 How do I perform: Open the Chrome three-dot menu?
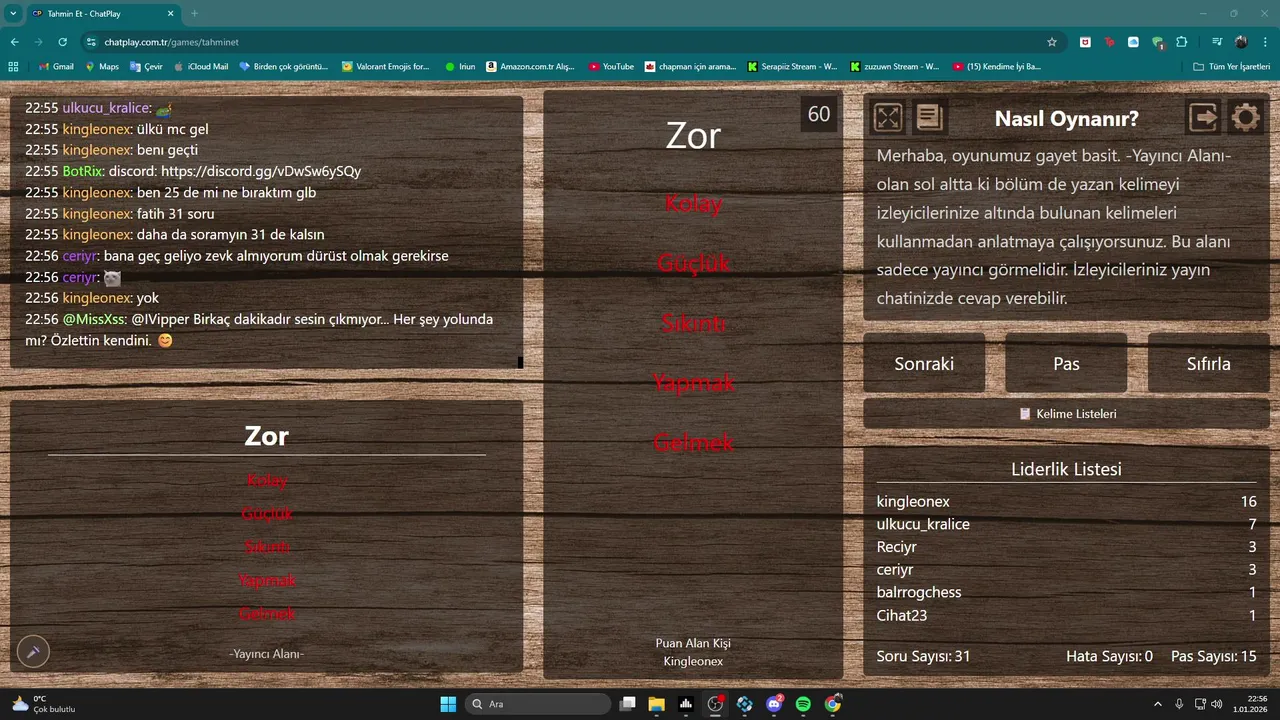point(1265,42)
